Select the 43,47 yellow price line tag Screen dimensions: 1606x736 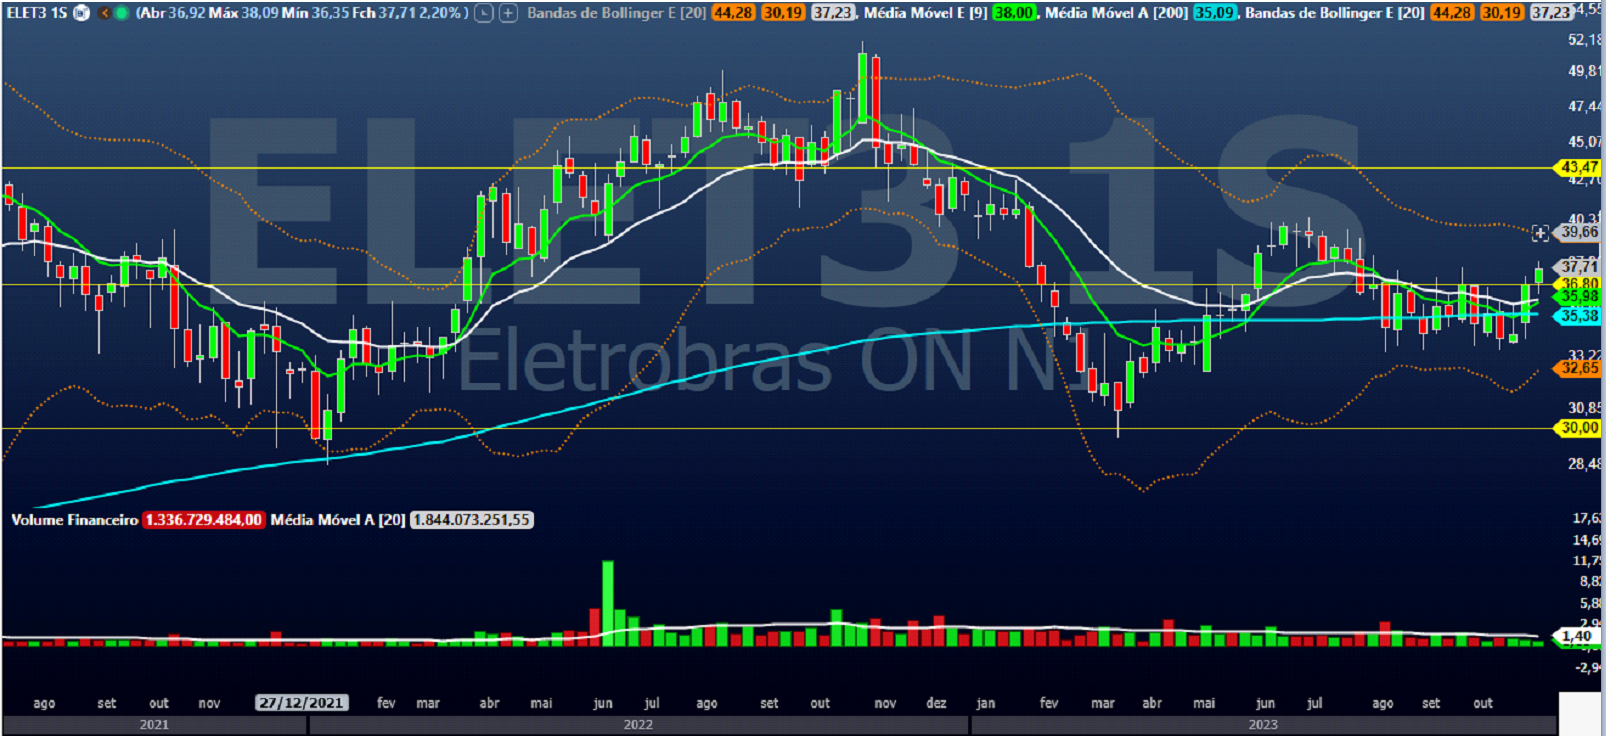[1579, 168]
